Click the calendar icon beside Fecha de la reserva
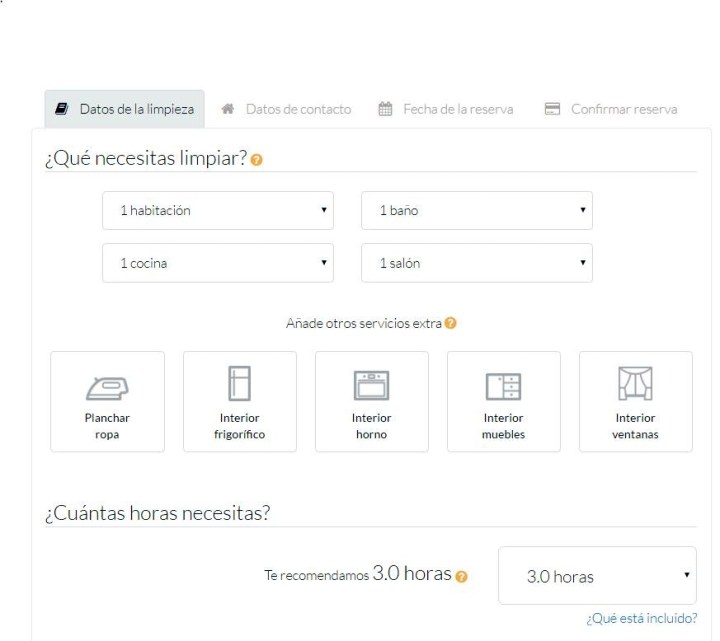Image resolution: width=720 pixels, height=641 pixels. [x=385, y=109]
